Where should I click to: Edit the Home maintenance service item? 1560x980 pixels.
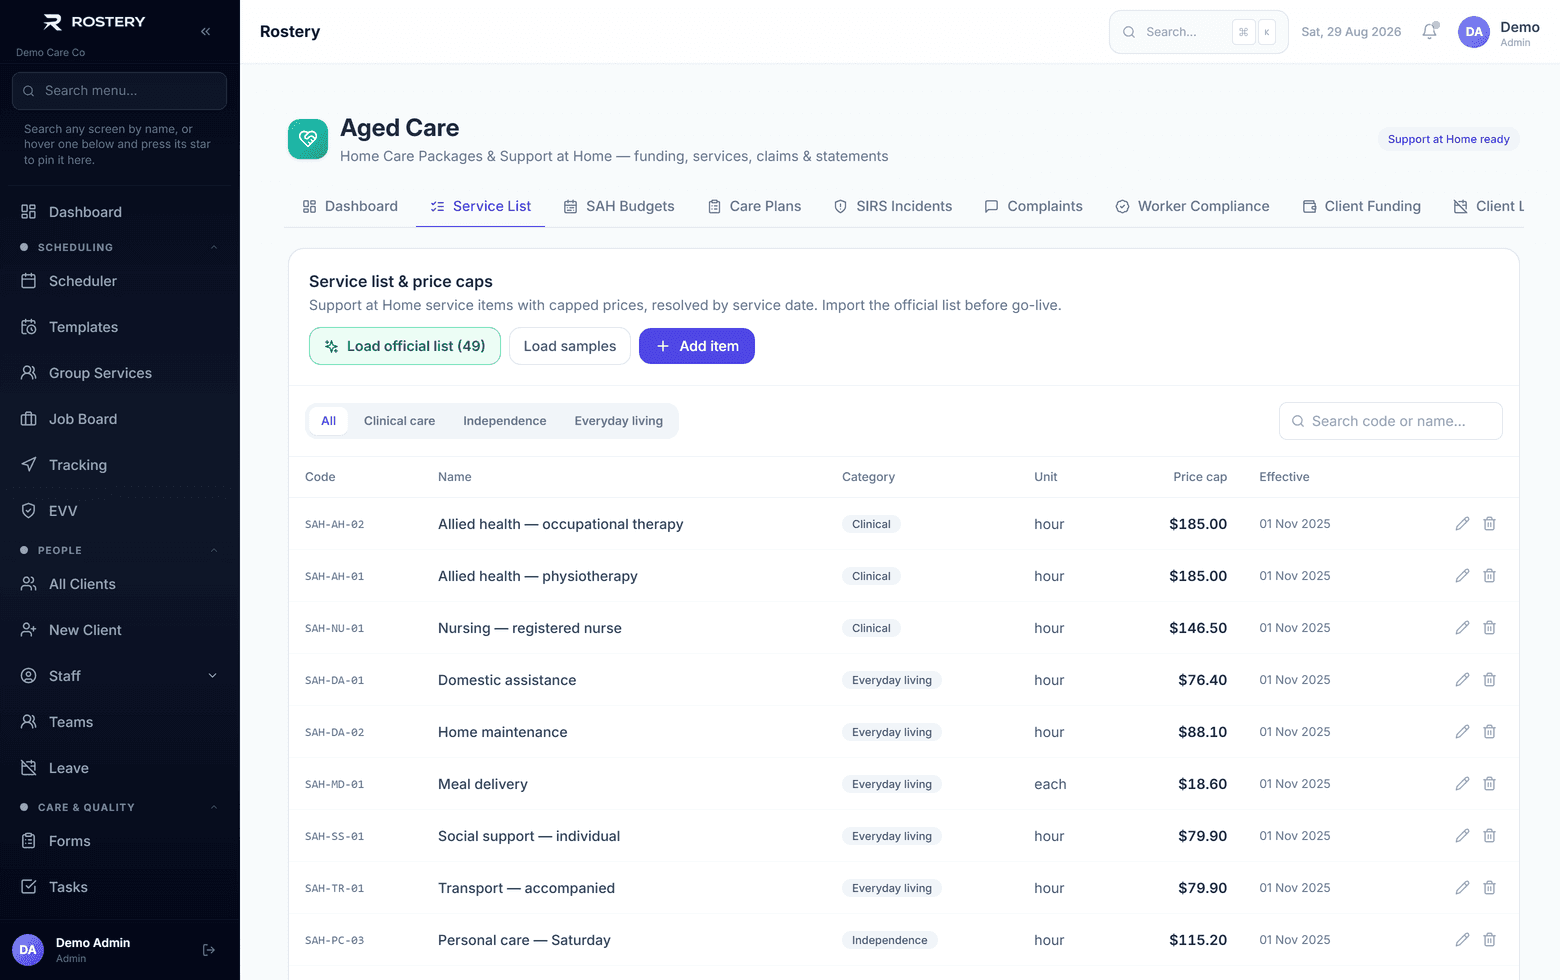coord(1462,732)
